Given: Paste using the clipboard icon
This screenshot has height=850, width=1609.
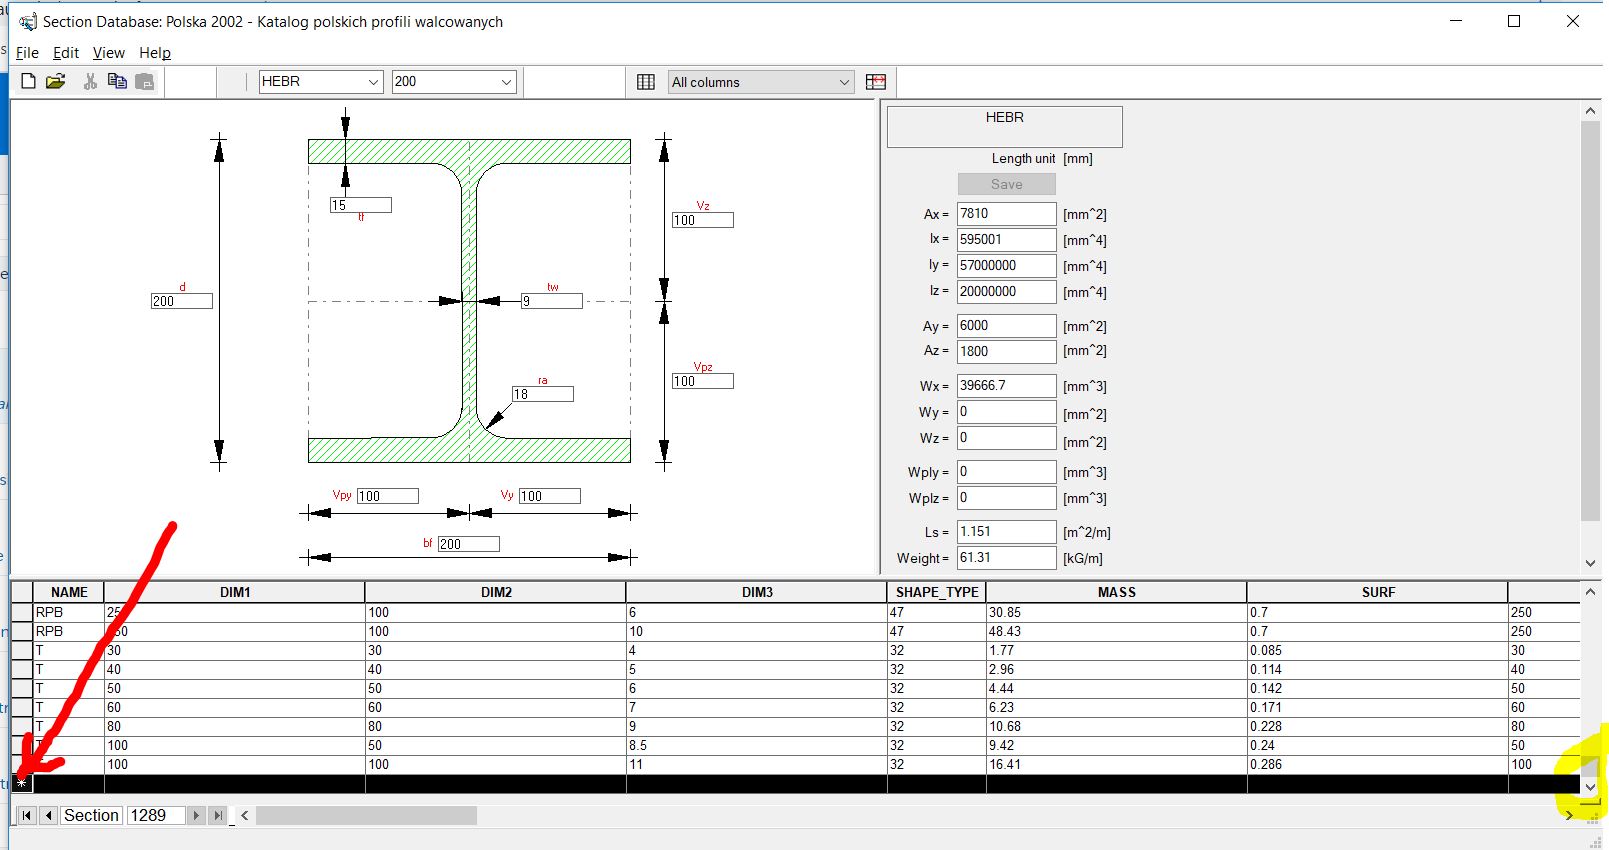Looking at the screenshot, I should coord(145,81).
